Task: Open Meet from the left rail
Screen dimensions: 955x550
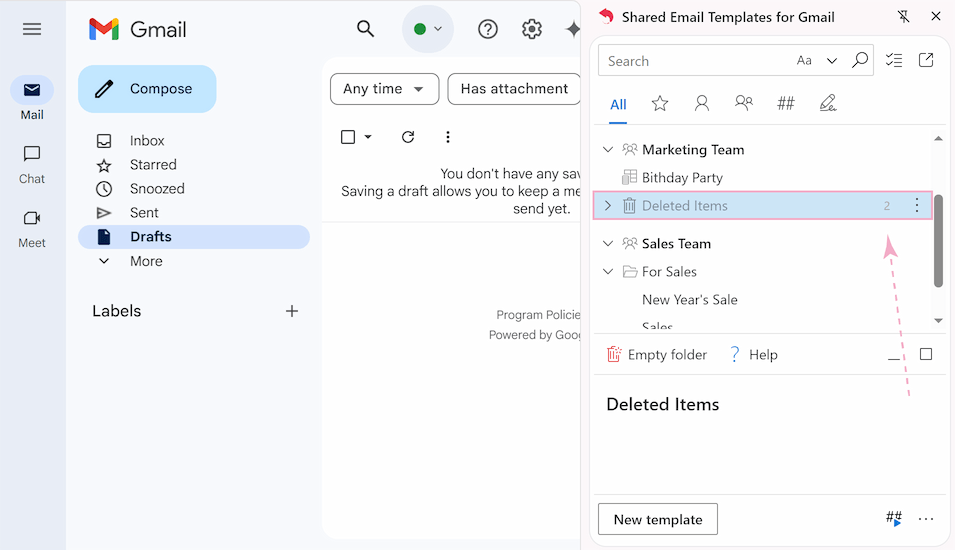Action: [x=32, y=228]
